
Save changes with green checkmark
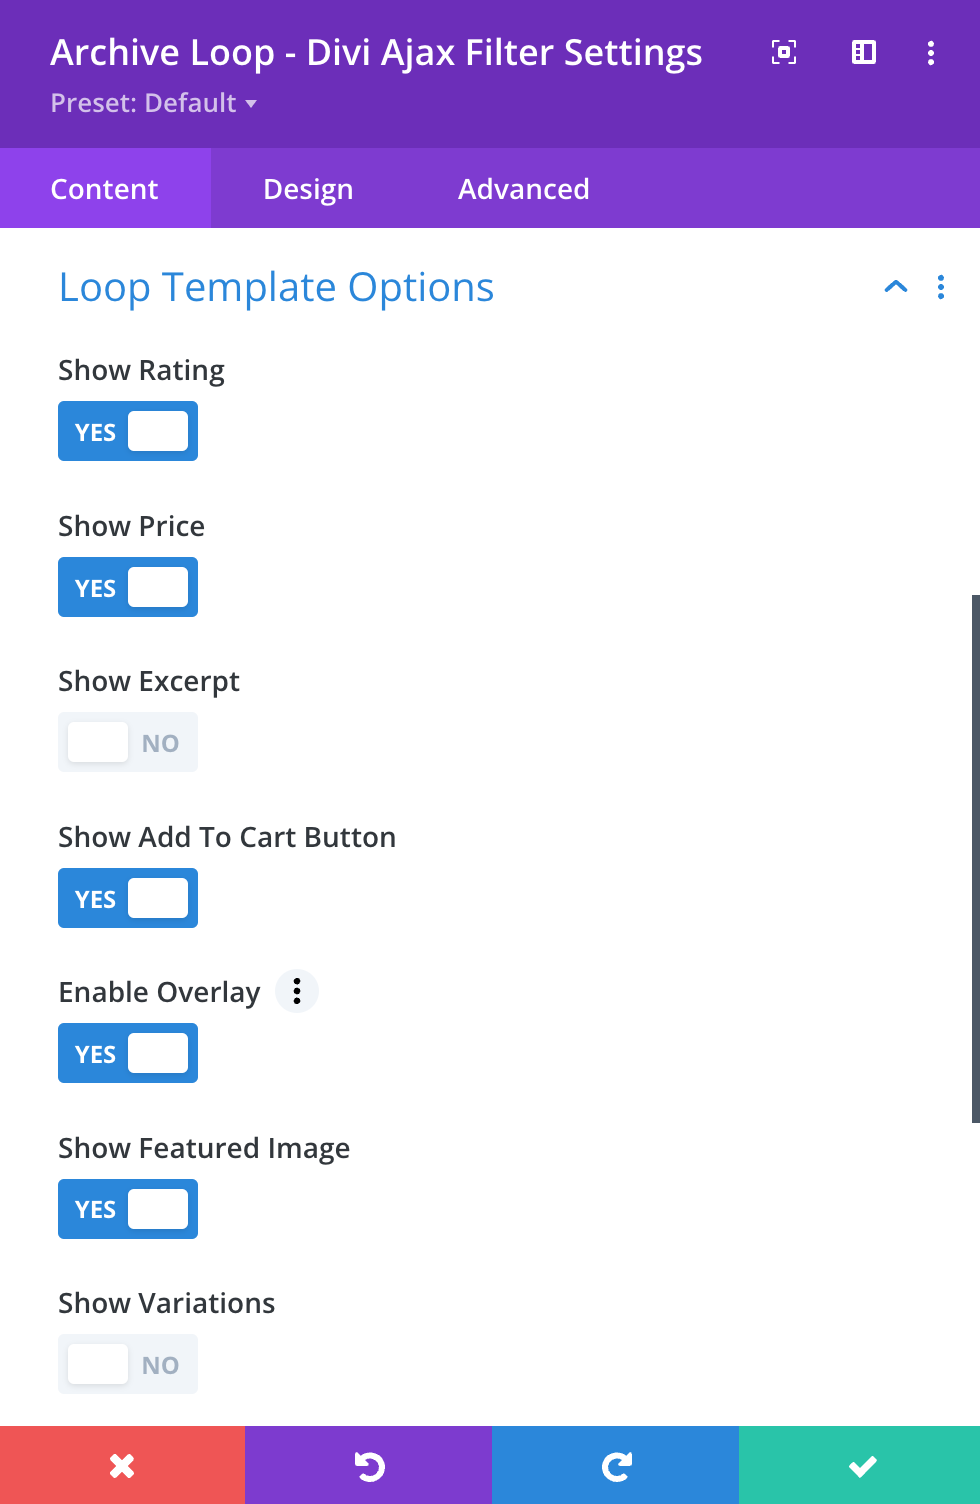point(861,1466)
